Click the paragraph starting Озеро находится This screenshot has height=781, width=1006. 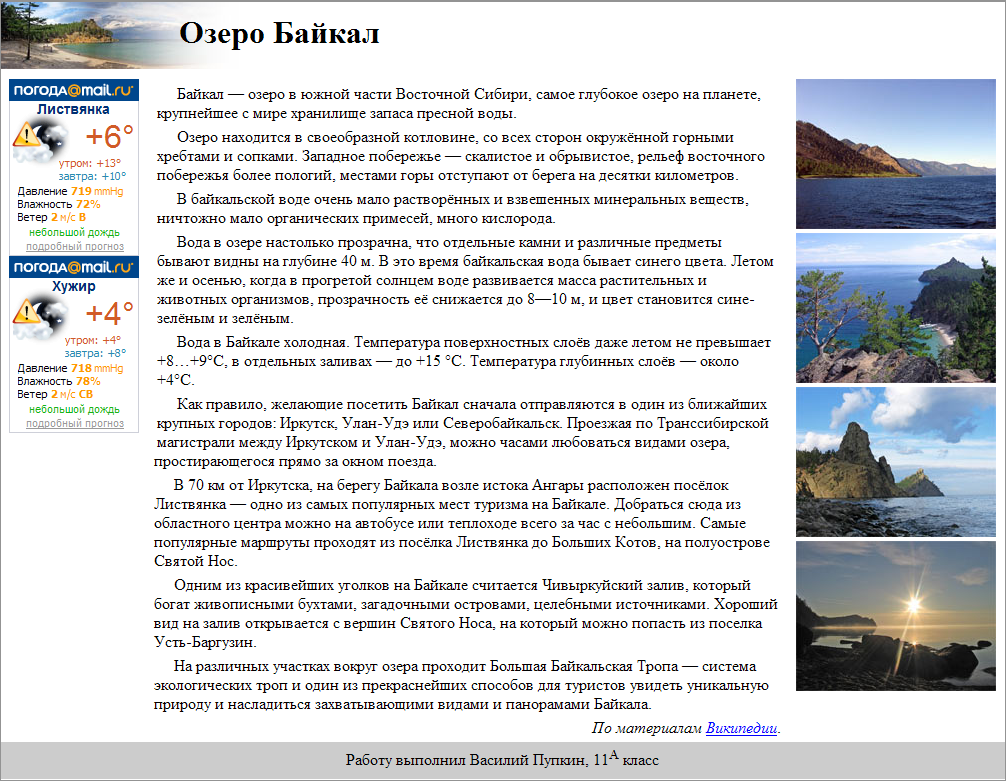point(461,156)
